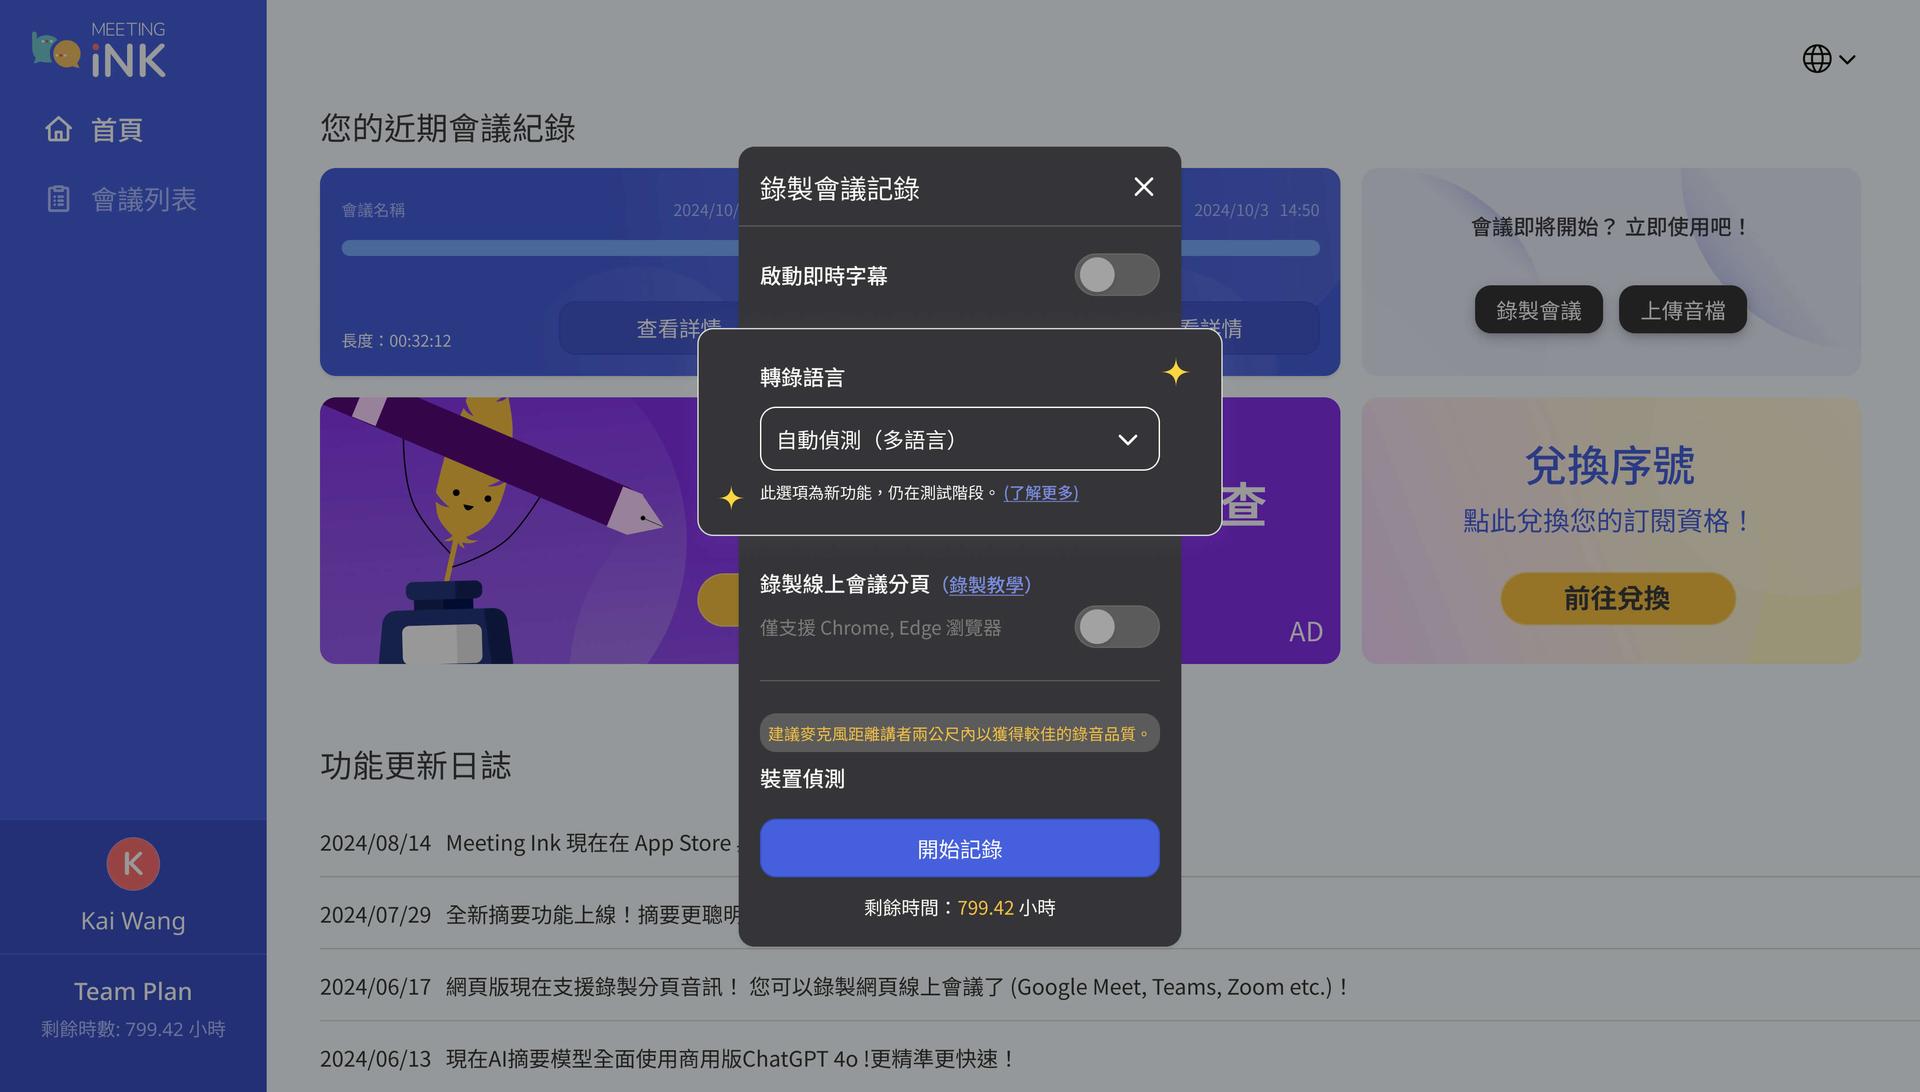Click the globe icon at top right
The image size is (1920, 1092).
click(1817, 59)
